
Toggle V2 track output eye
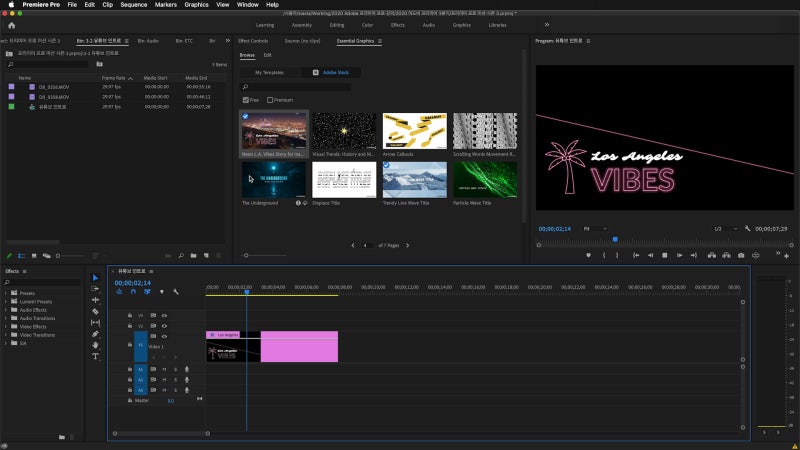coord(164,326)
